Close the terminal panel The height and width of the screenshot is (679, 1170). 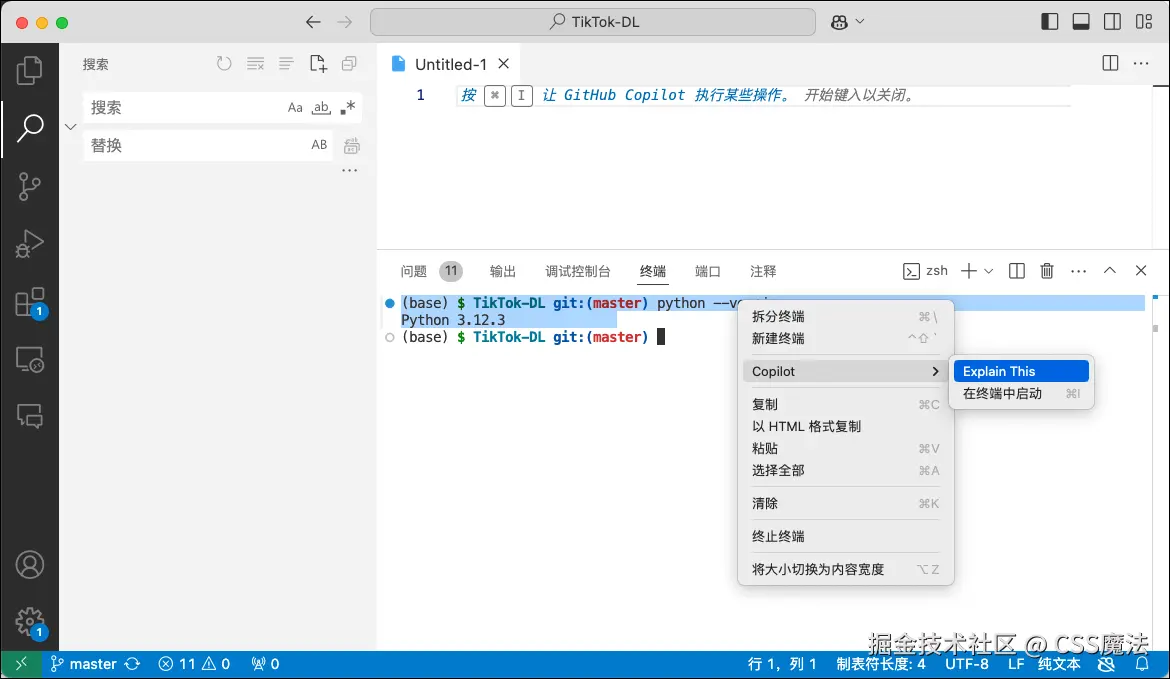[1141, 271]
